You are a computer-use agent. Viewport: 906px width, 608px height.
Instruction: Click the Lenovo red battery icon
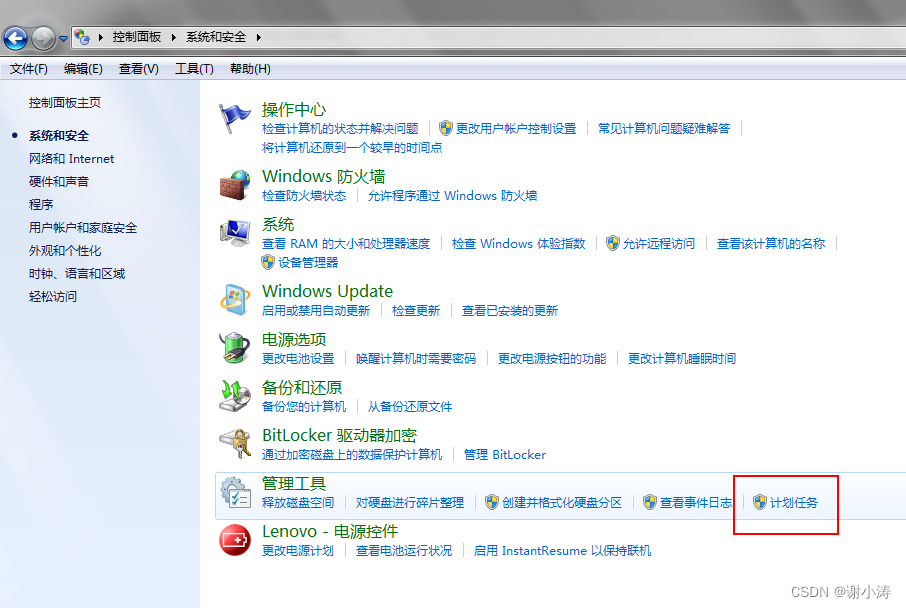[235, 540]
